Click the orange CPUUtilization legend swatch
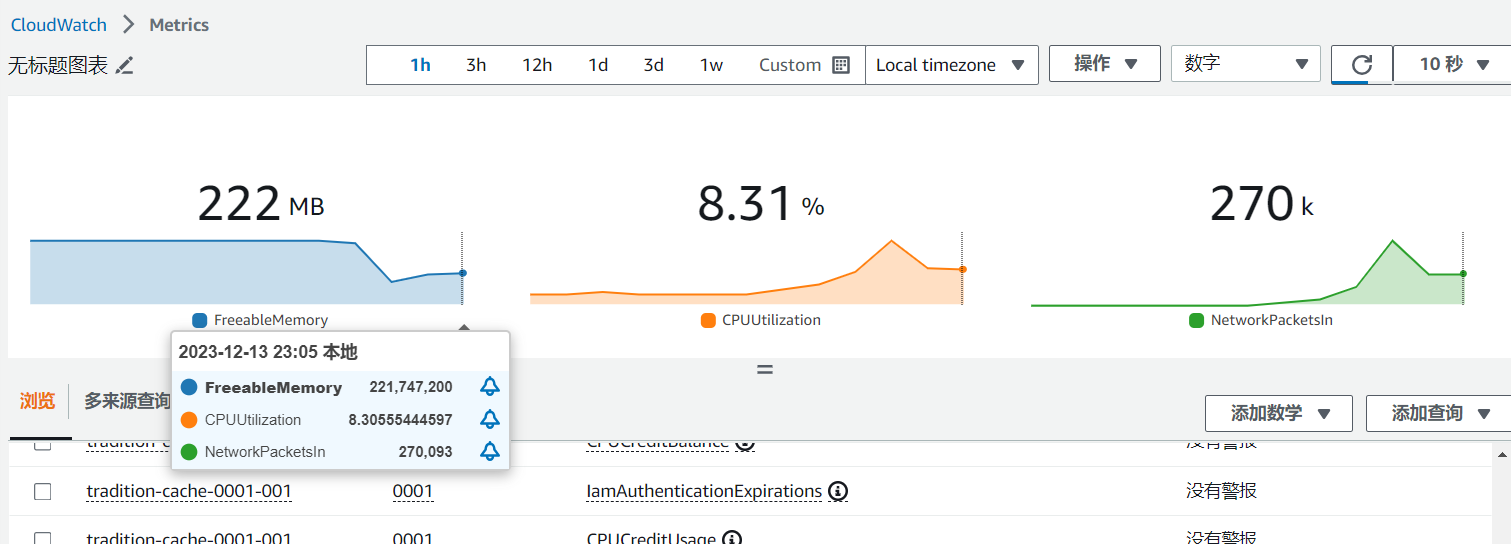 point(708,320)
